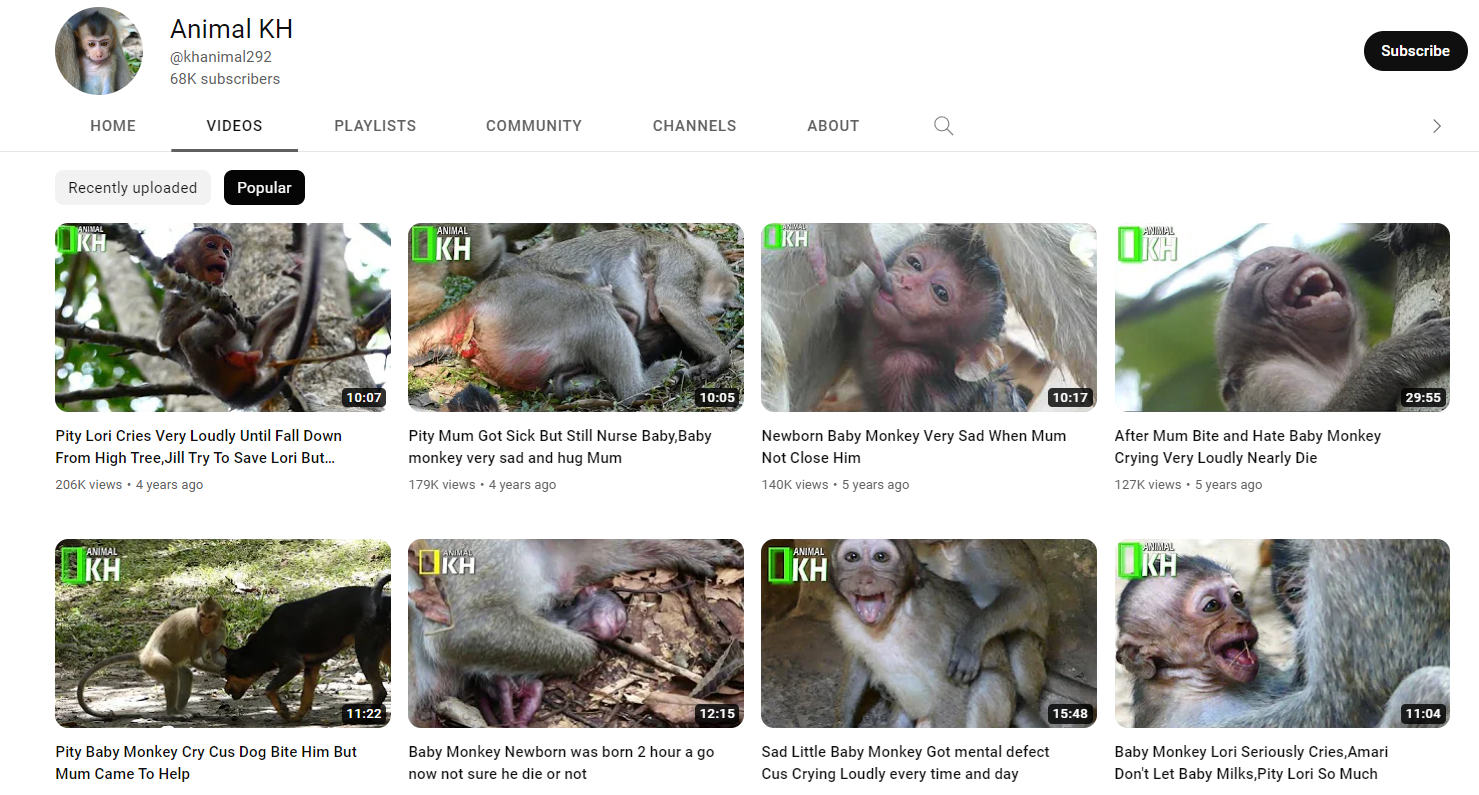Viewport: 1479px width, 795px height.
Task: Click the '@khanimal292' channel handle
Action: [221, 57]
